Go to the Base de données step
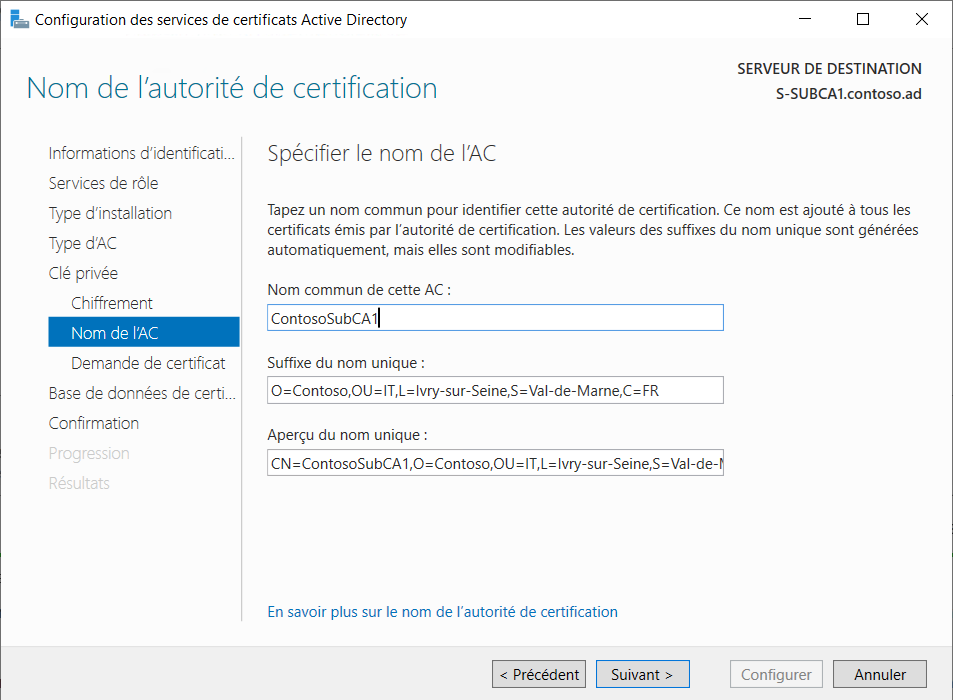Image resolution: width=953 pixels, height=700 pixels. pyautogui.click(x=141, y=393)
